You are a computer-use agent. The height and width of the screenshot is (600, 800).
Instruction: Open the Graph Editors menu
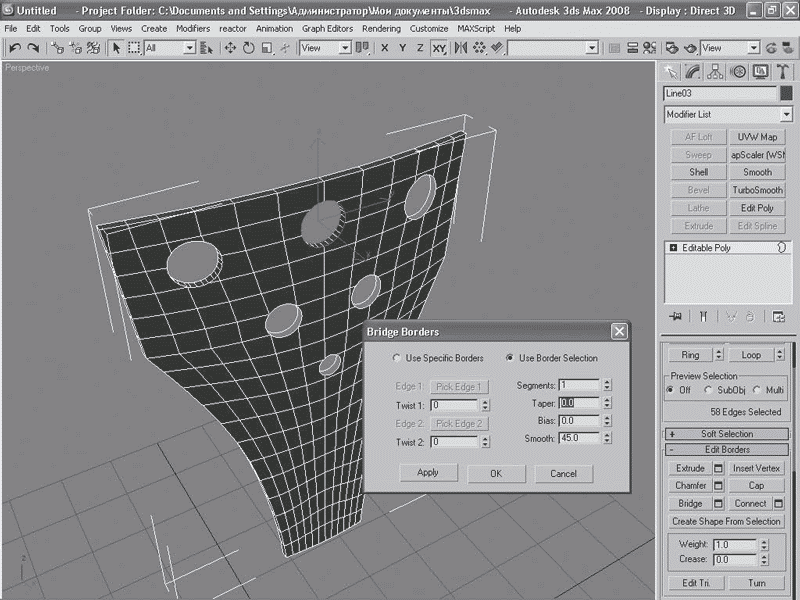coord(328,29)
